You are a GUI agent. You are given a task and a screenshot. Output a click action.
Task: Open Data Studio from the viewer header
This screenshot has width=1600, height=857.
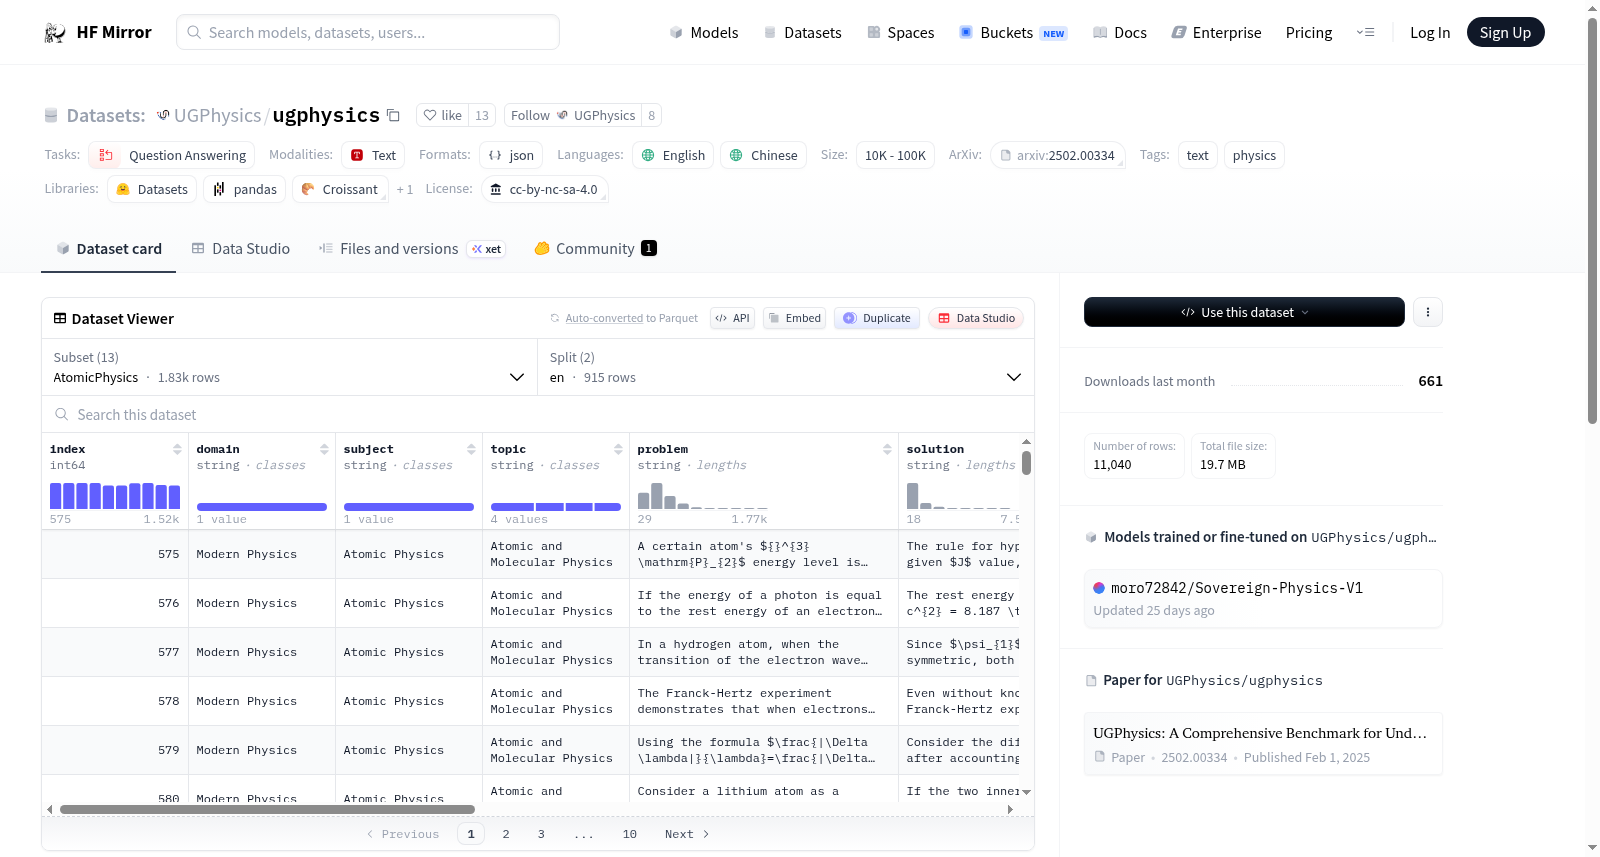[x=976, y=319]
